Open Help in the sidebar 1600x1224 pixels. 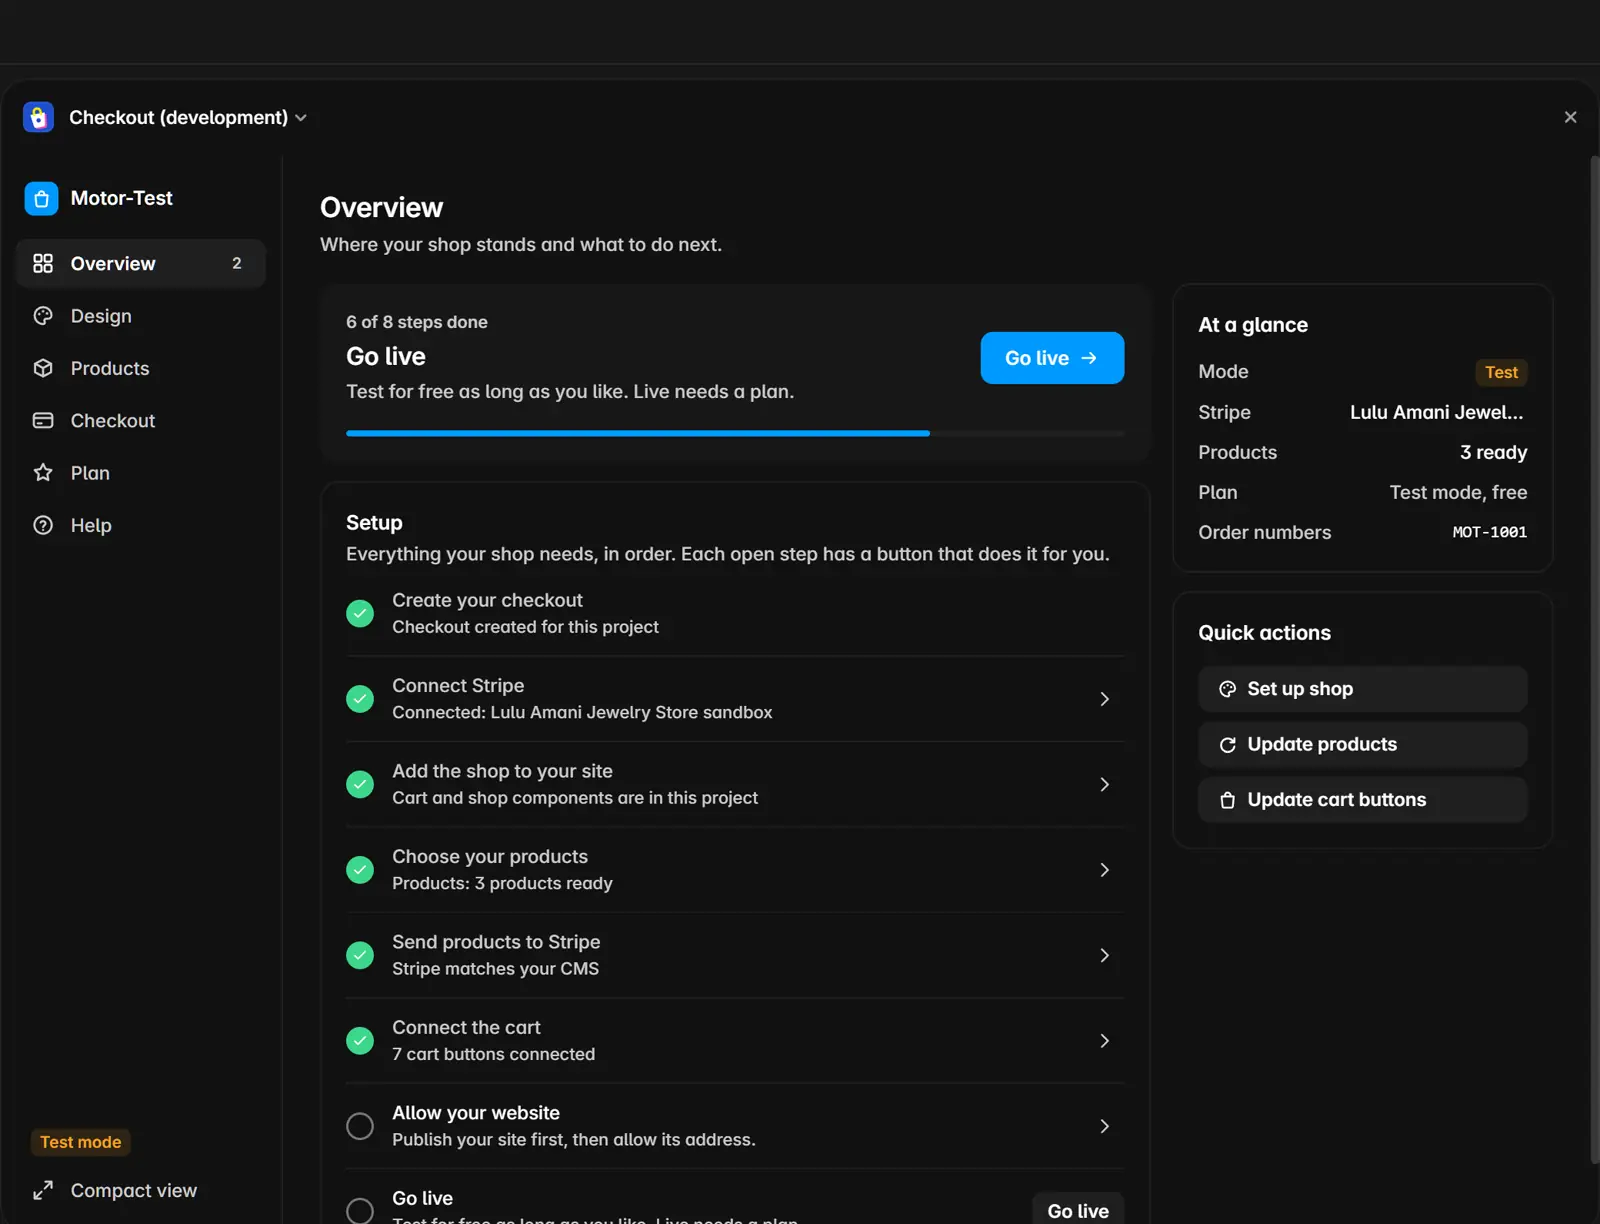click(x=141, y=525)
